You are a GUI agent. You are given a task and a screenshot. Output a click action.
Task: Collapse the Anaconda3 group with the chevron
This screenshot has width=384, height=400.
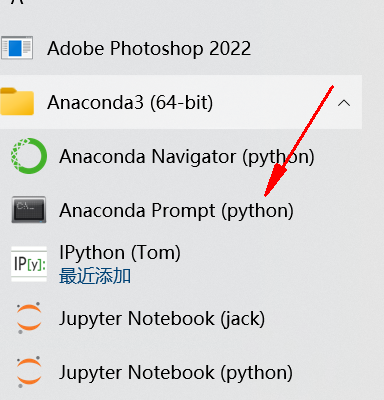click(x=344, y=103)
